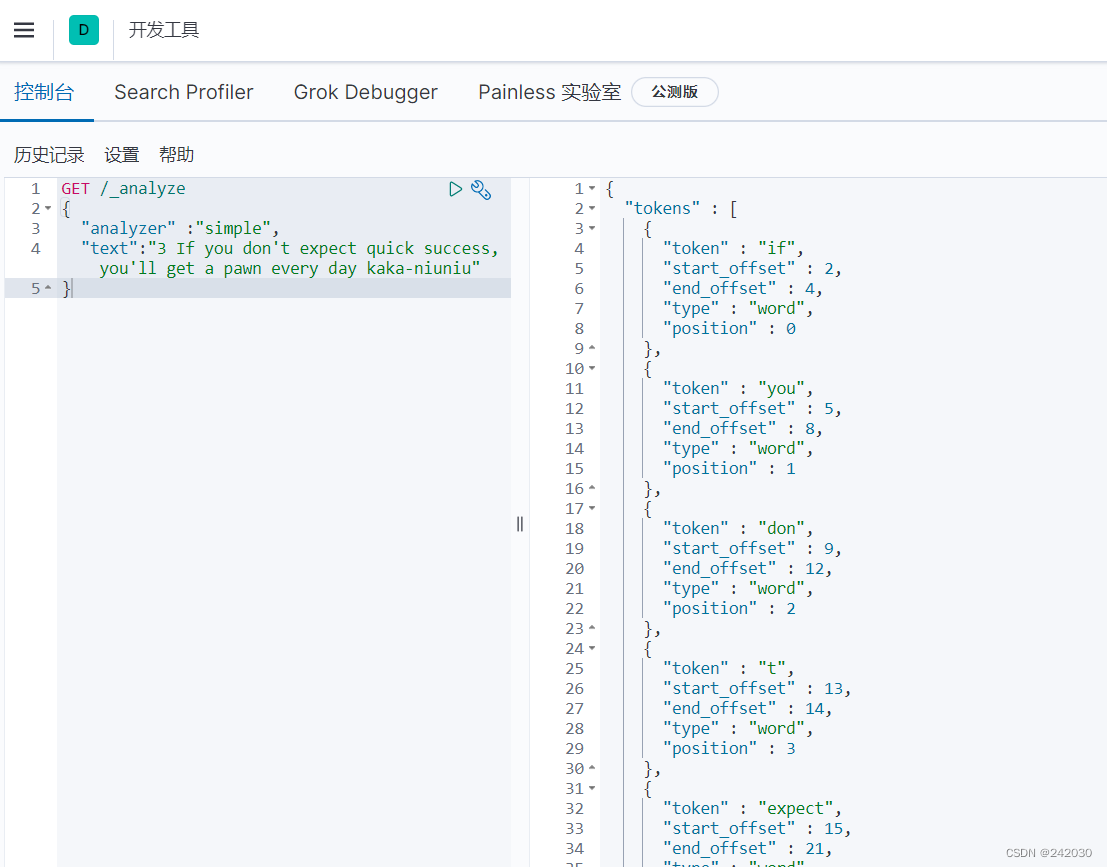
Task: Open the Painless 实验室 tab
Action: click(x=550, y=92)
